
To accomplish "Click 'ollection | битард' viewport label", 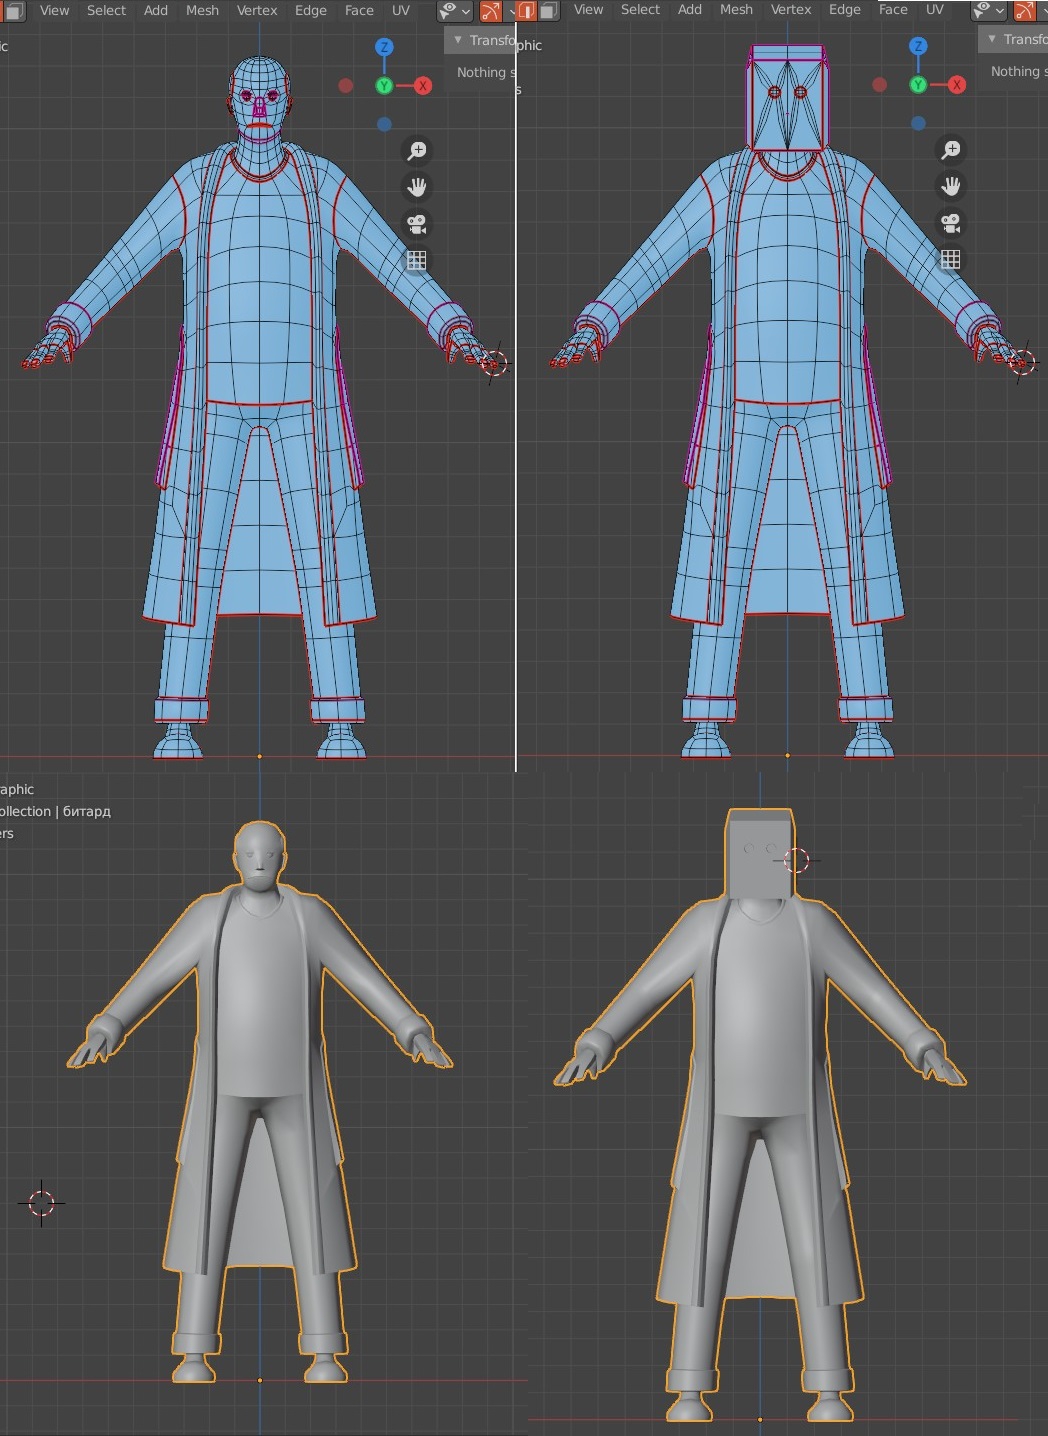I will click(55, 811).
